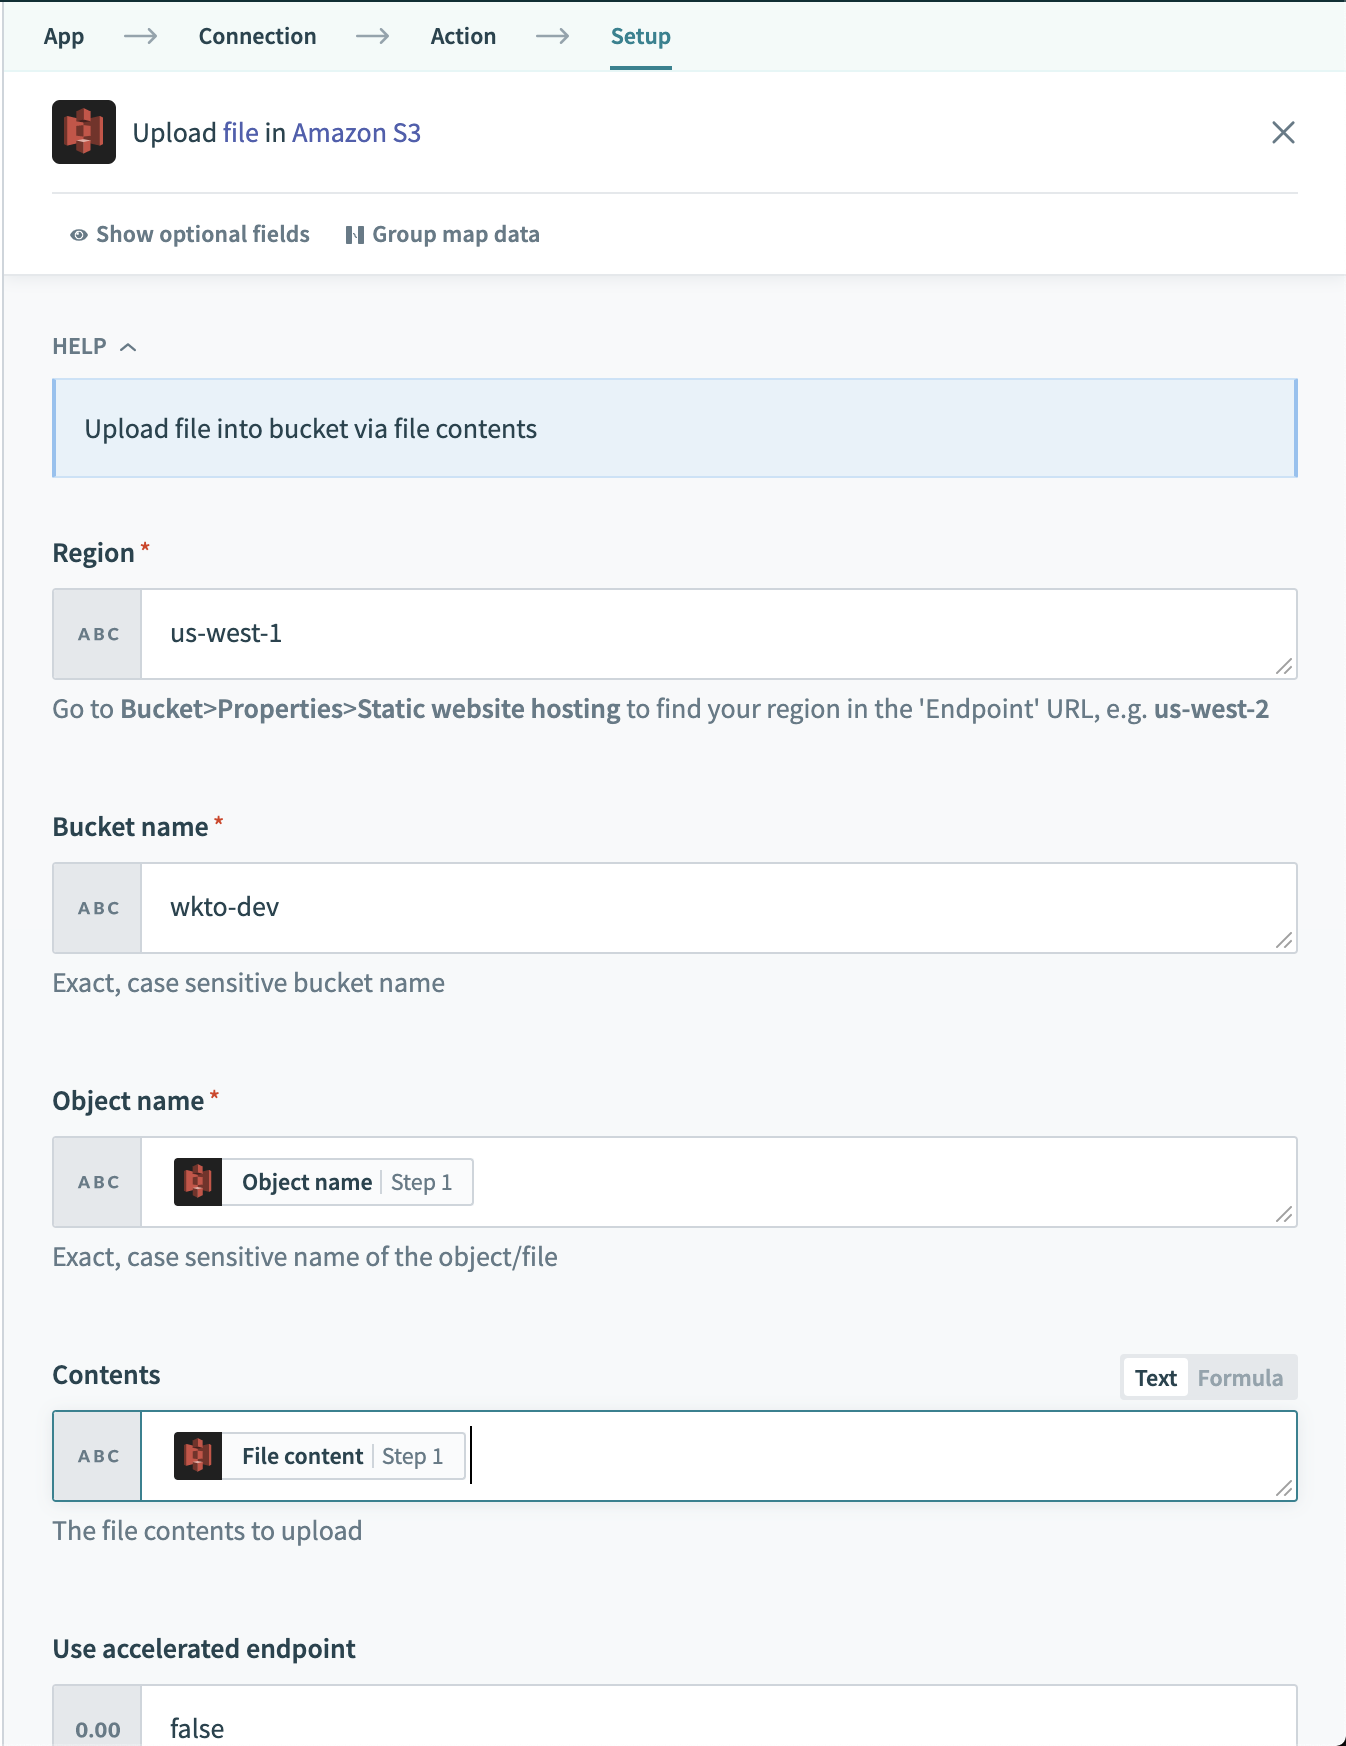
Task: Switch the Contents field to Formula mode
Action: pyautogui.click(x=1239, y=1377)
